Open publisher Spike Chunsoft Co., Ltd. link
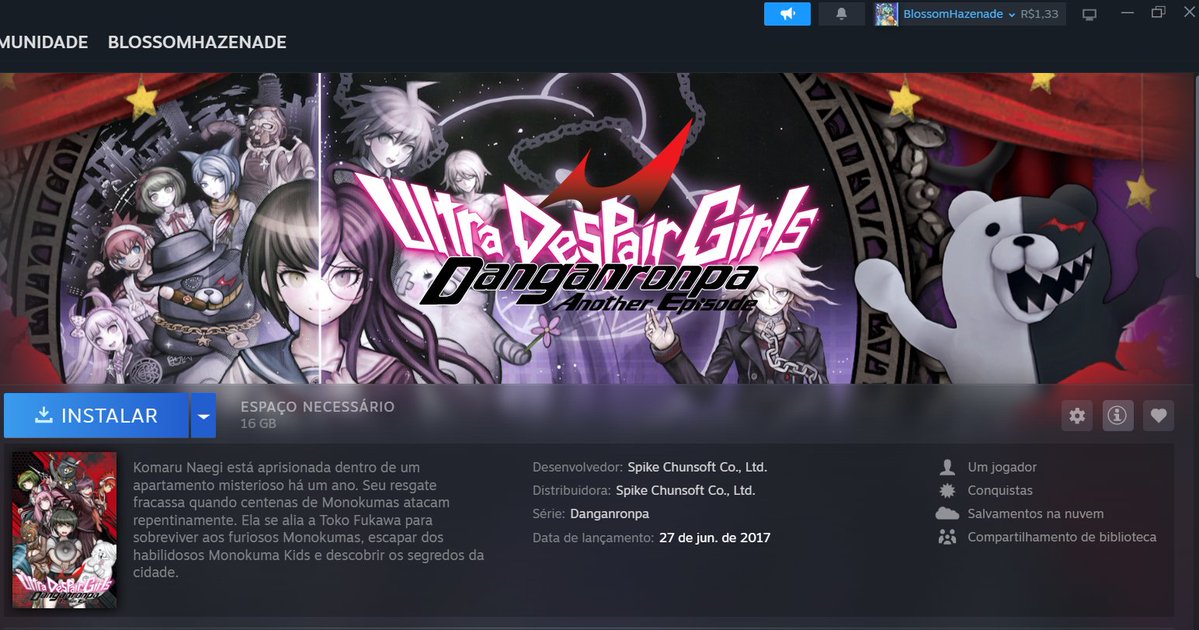This screenshot has height=630, width=1199. pyautogui.click(x=685, y=491)
